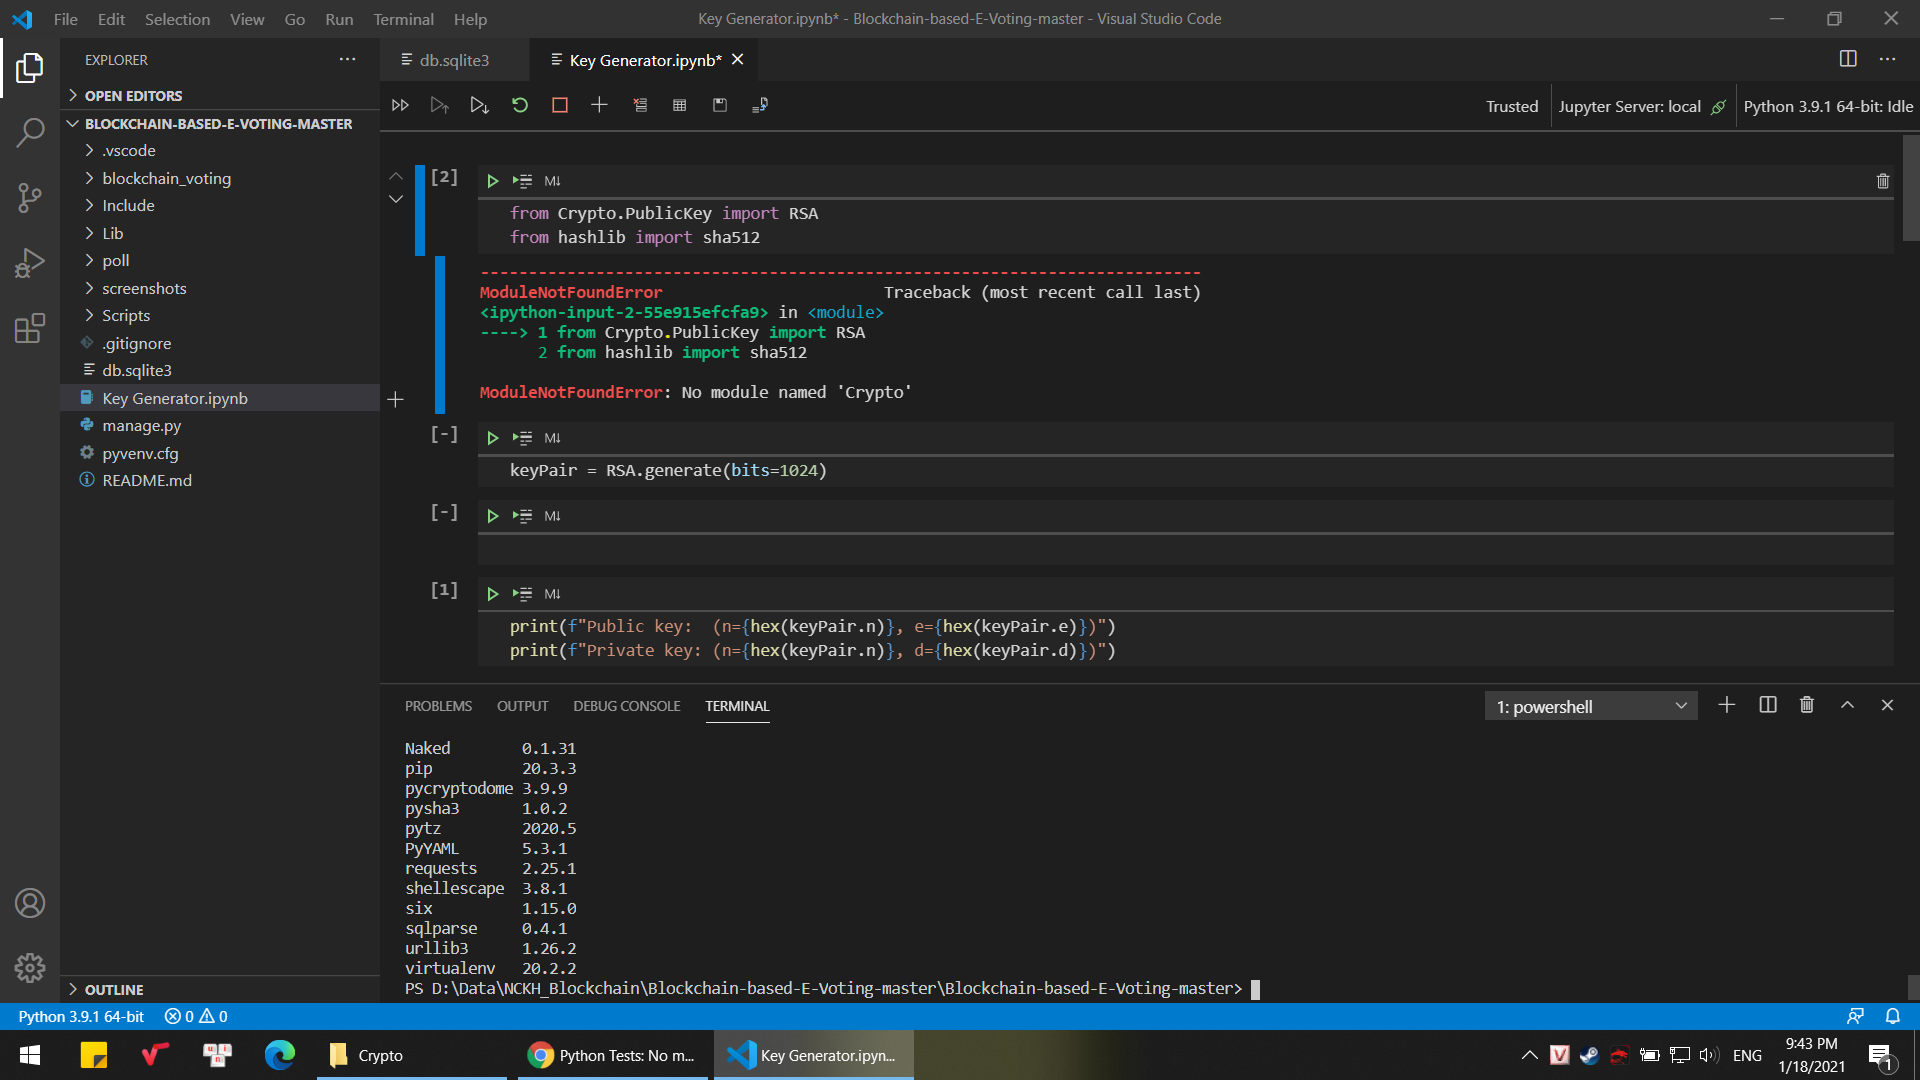Expand the Scripts folder in Explorer
The width and height of the screenshot is (1920, 1080).
pyautogui.click(x=127, y=315)
